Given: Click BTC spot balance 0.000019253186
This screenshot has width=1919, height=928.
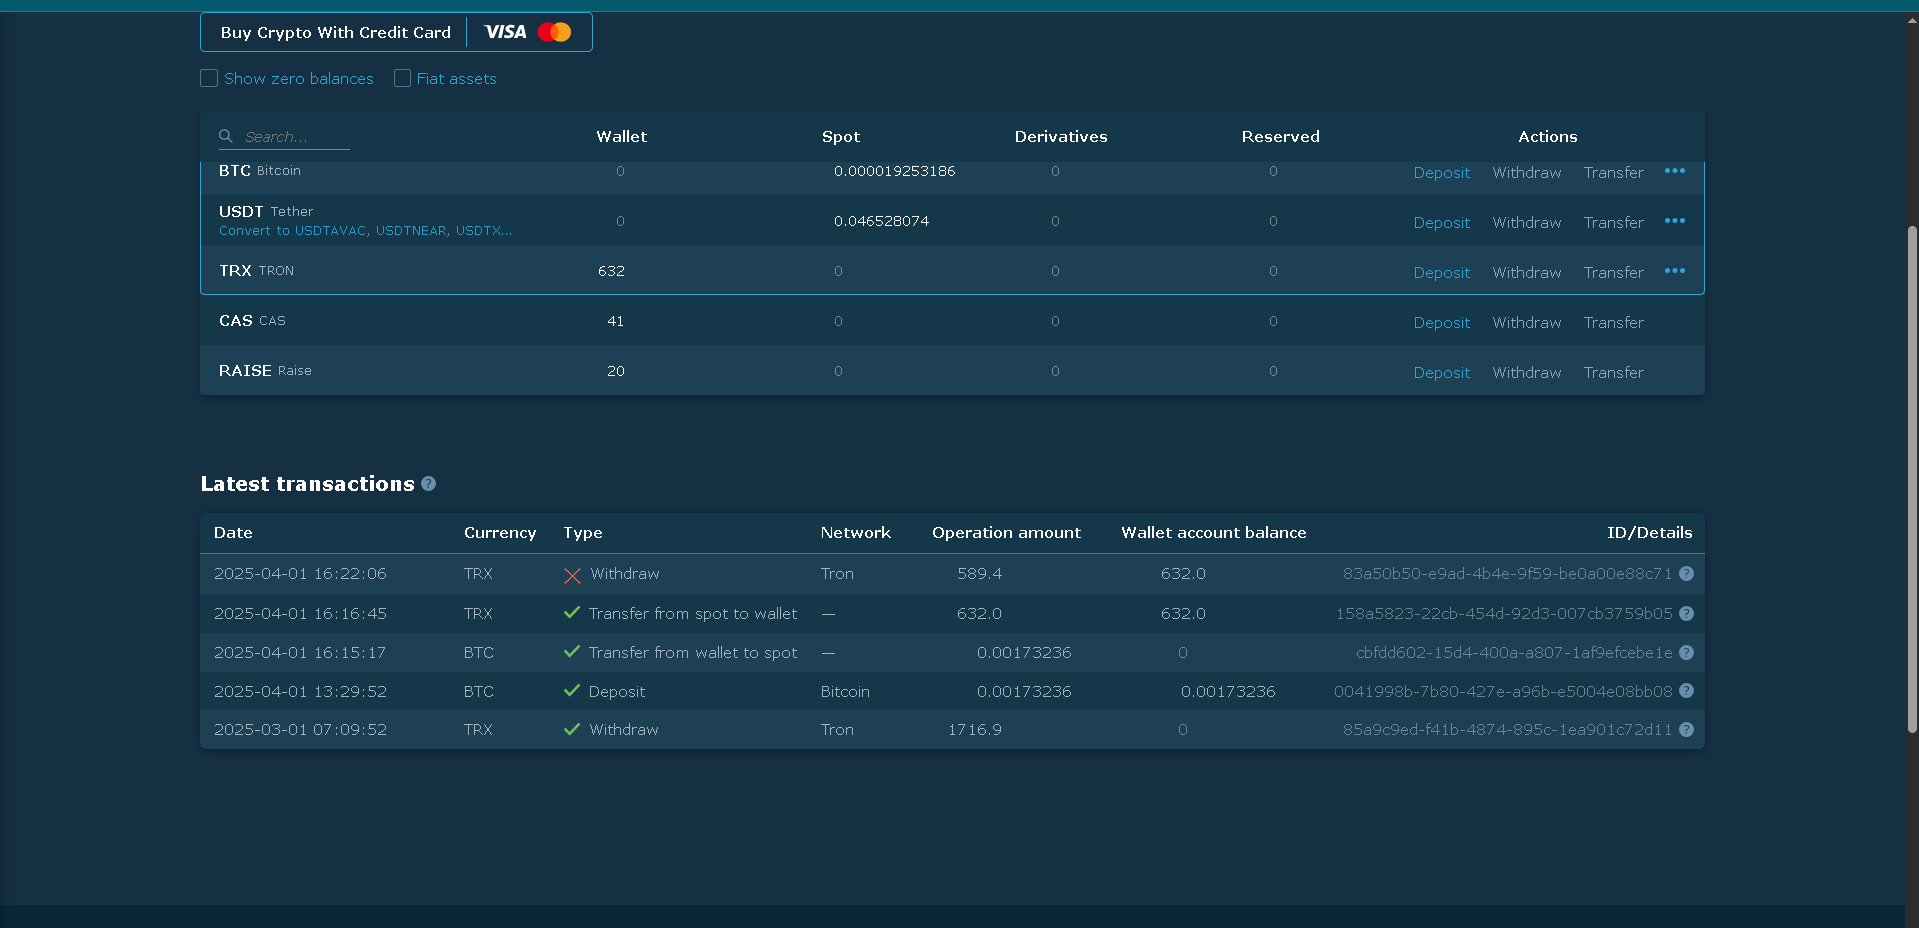Looking at the screenshot, I should 894,171.
